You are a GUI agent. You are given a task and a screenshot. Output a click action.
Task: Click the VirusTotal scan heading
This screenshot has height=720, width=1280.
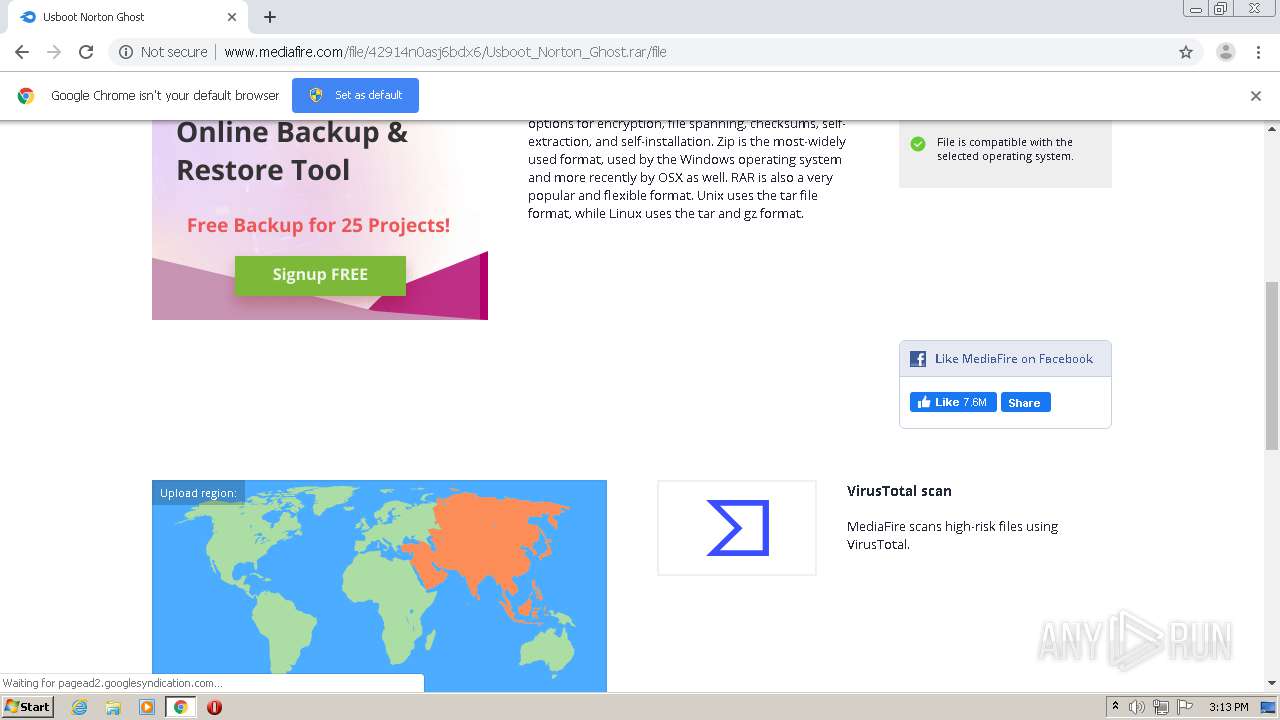pyautogui.click(x=899, y=491)
